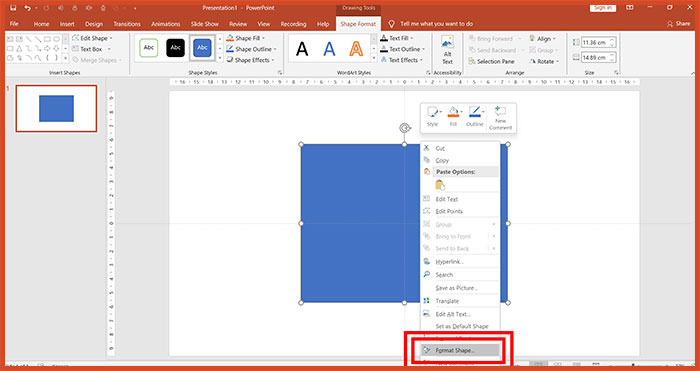Click the New Comment icon in mini toolbar
The image size is (700, 371).
tap(500, 117)
